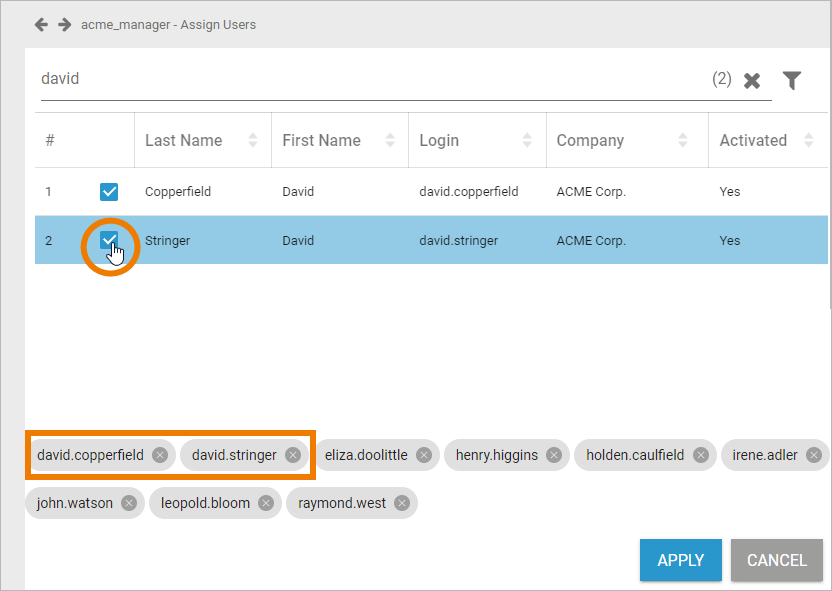Click the CANCEL button

pyautogui.click(x=777, y=560)
